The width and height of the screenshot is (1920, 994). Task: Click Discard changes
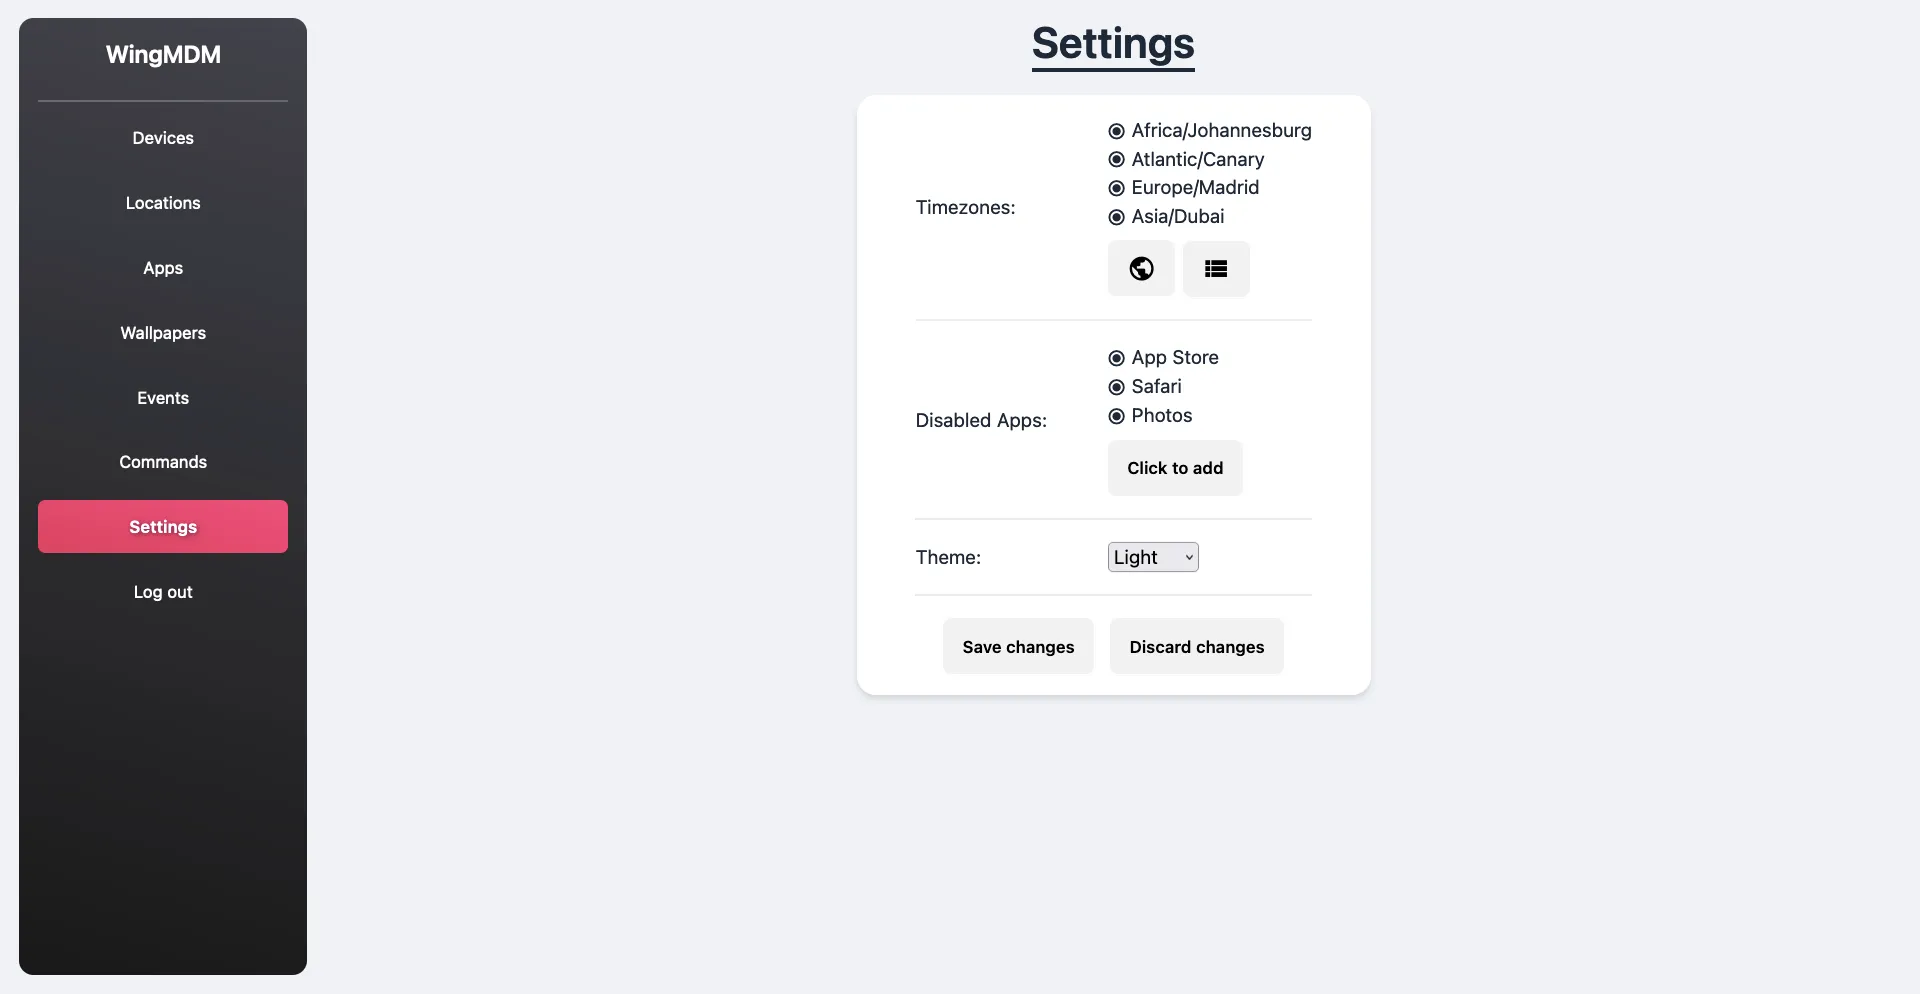(1196, 646)
